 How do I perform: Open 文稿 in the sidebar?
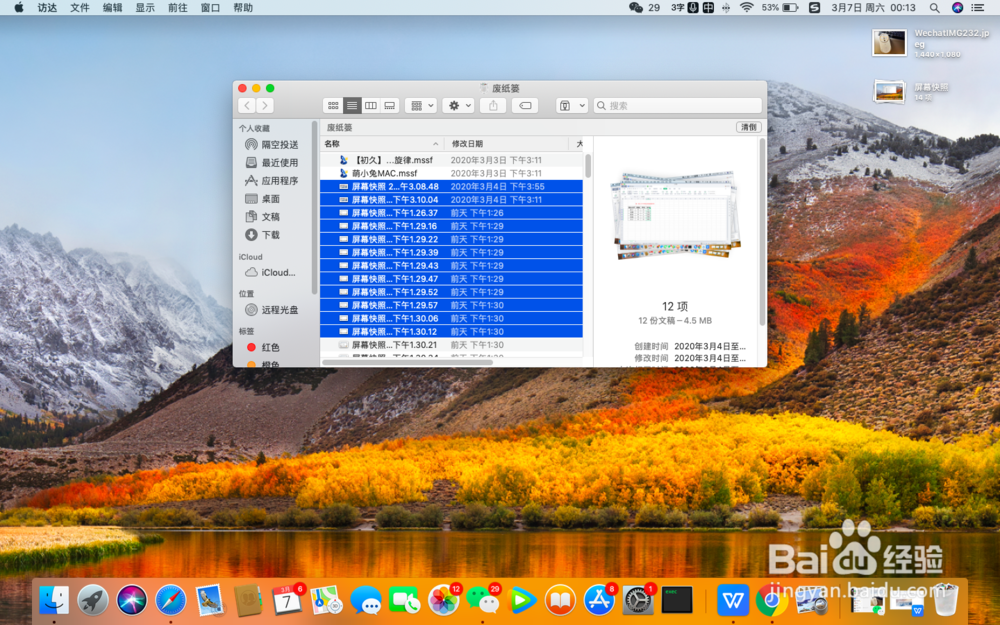click(263, 217)
